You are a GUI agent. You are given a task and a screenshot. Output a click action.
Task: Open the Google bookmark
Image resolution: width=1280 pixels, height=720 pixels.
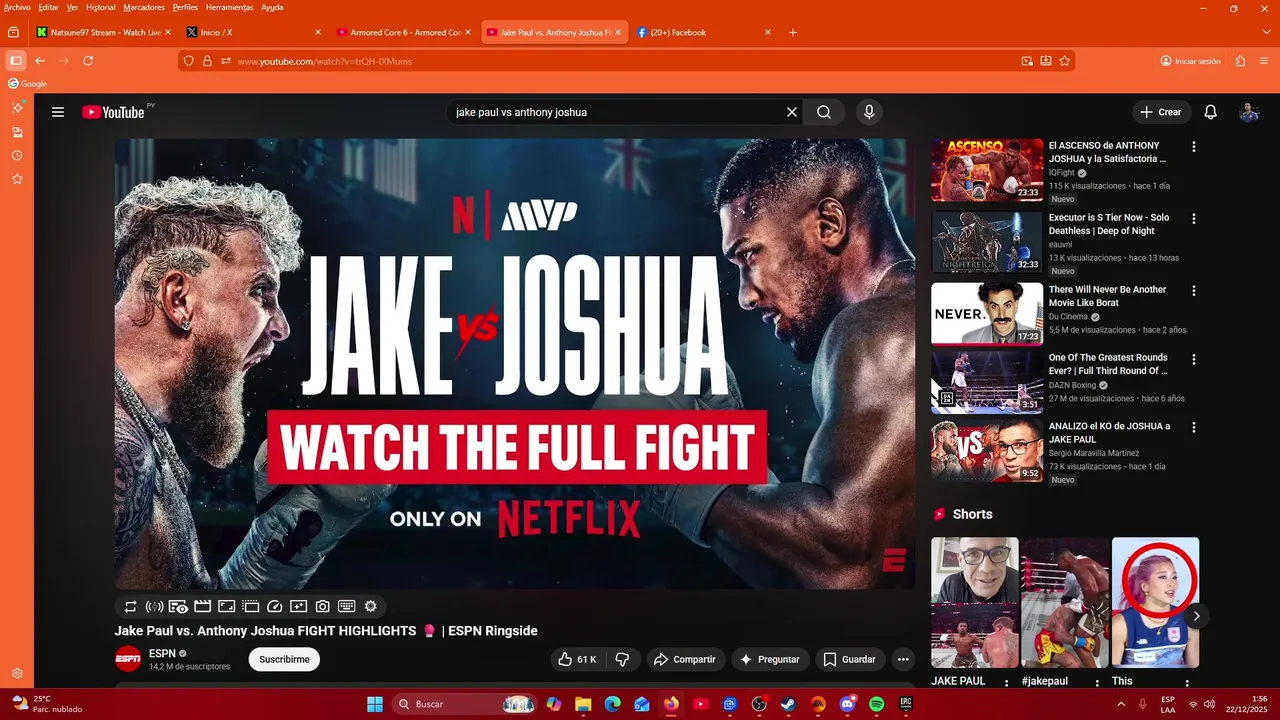28,84
